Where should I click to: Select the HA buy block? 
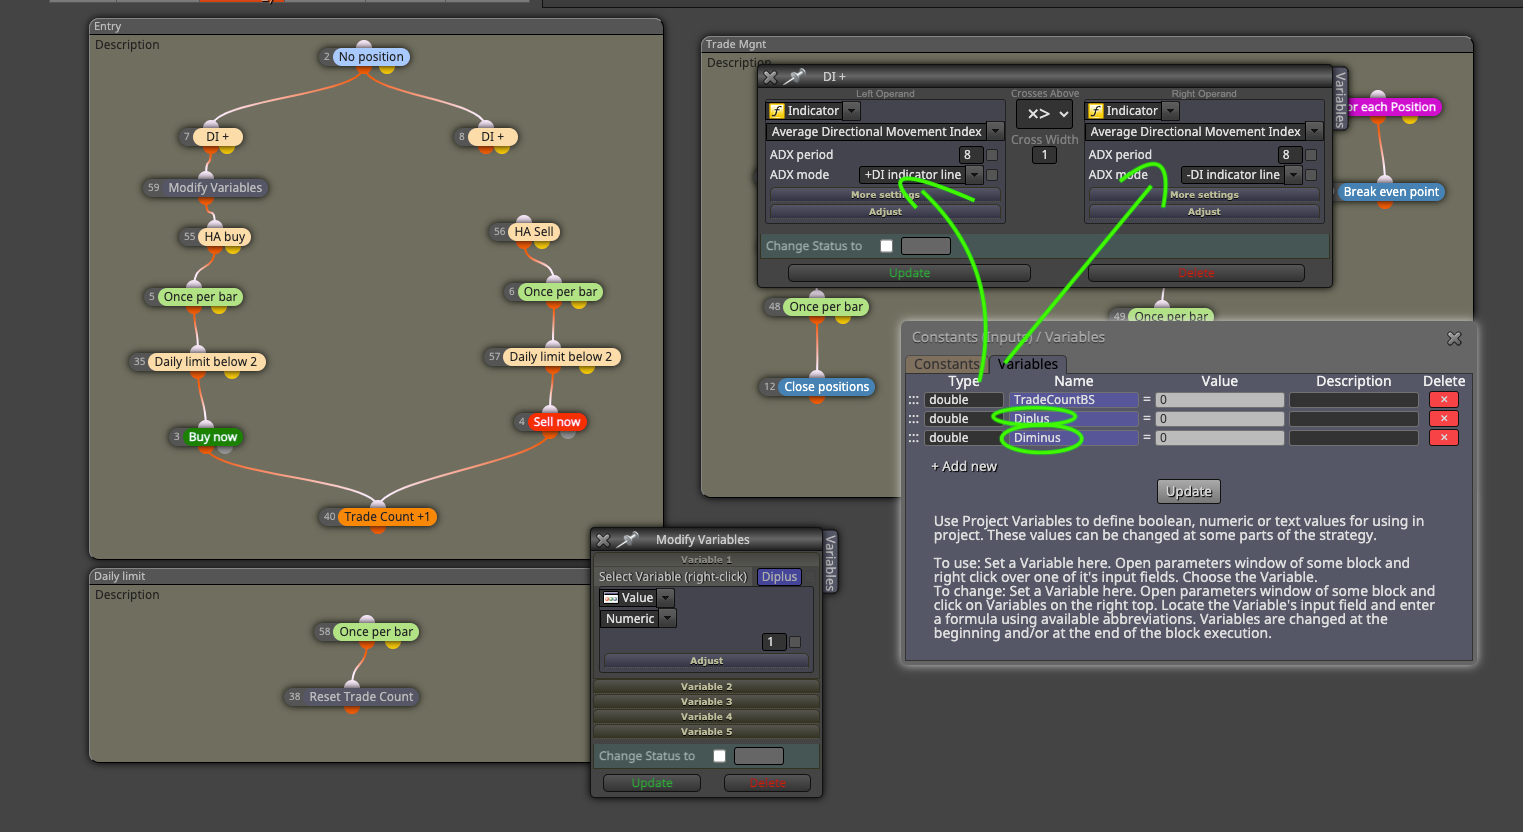click(x=225, y=237)
